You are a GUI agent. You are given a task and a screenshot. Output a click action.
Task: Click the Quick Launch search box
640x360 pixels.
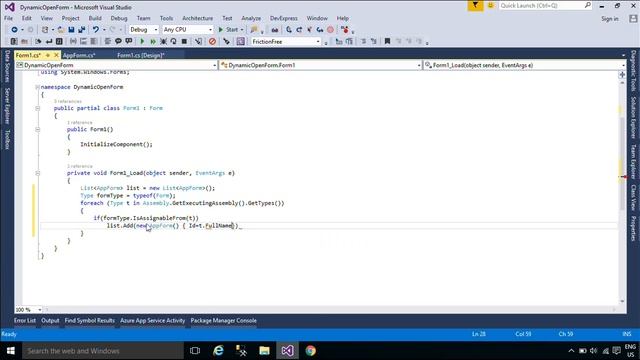[x=545, y=6]
